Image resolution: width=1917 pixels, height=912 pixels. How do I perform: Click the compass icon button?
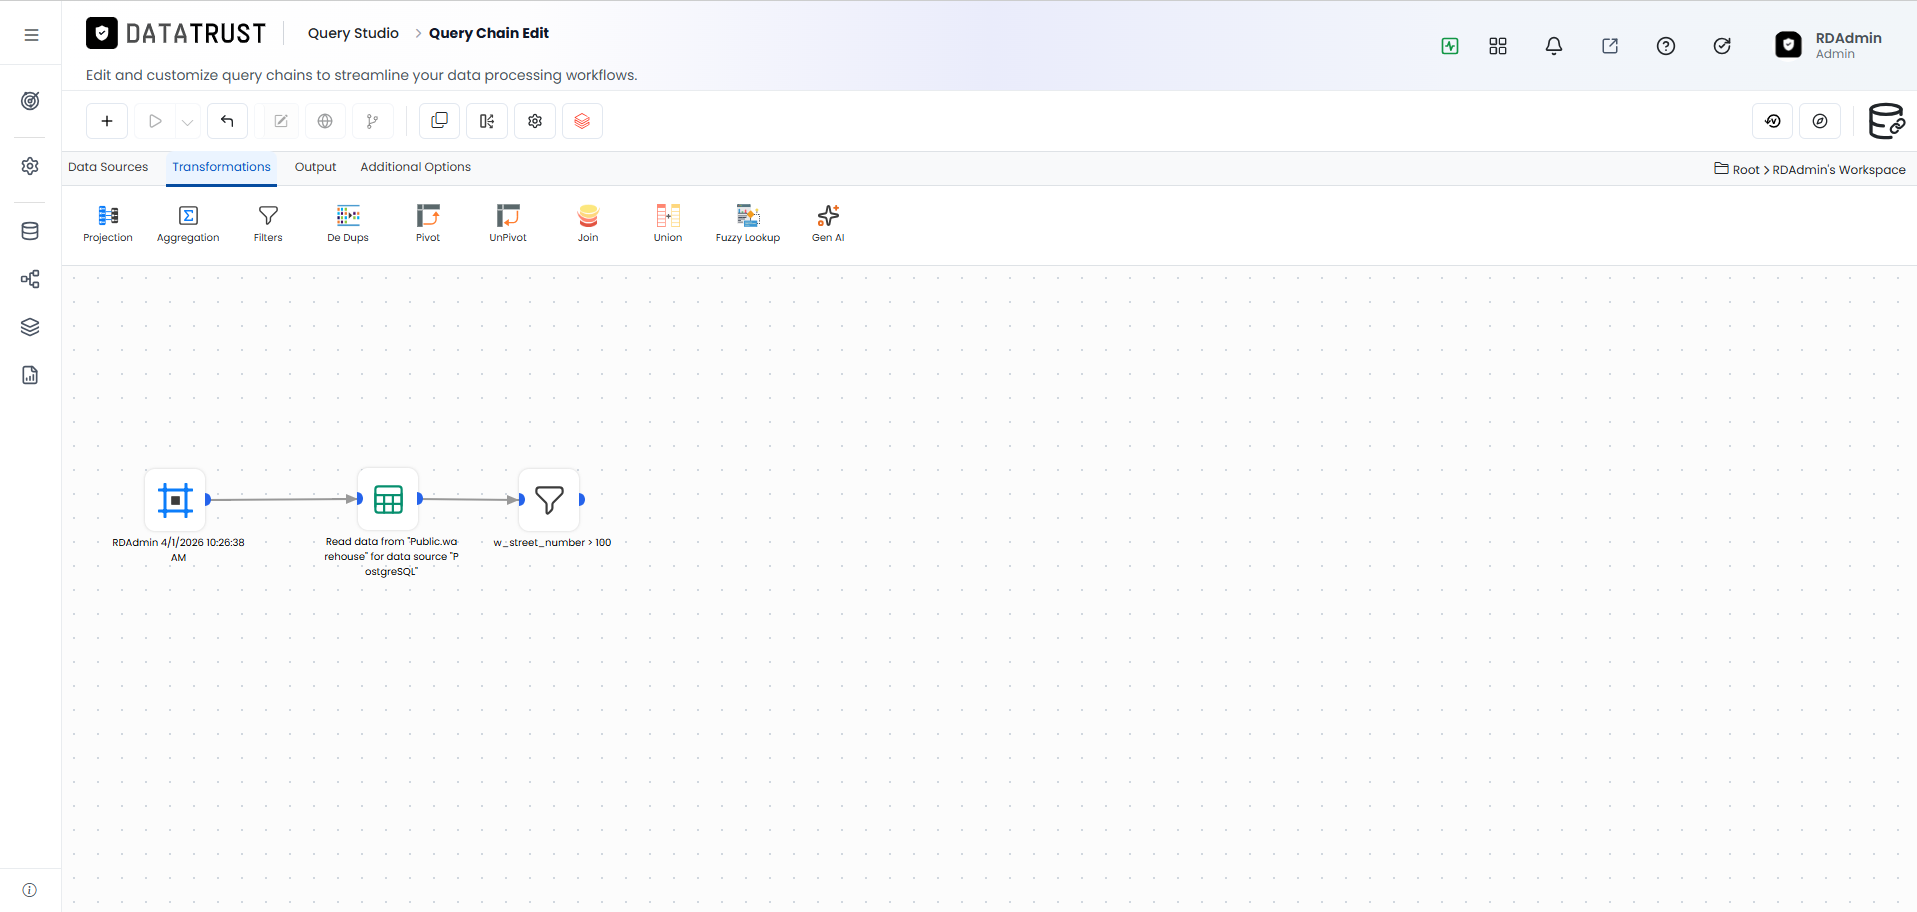click(x=1820, y=121)
